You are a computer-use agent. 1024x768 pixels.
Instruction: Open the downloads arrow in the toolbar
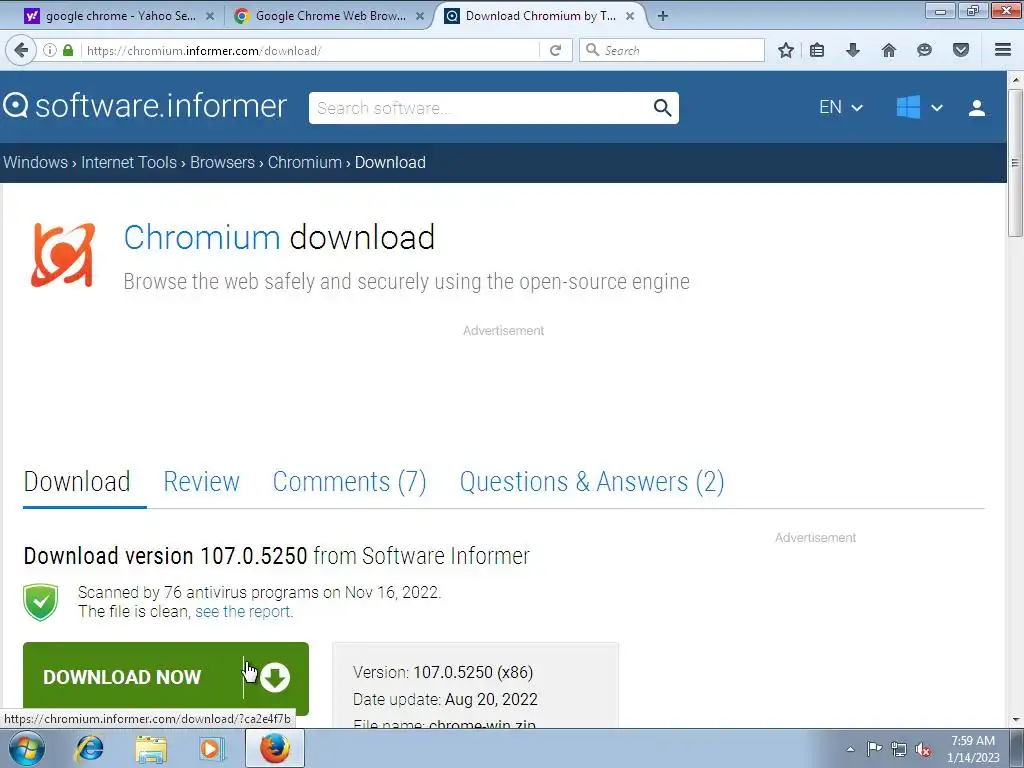click(x=853, y=50)
